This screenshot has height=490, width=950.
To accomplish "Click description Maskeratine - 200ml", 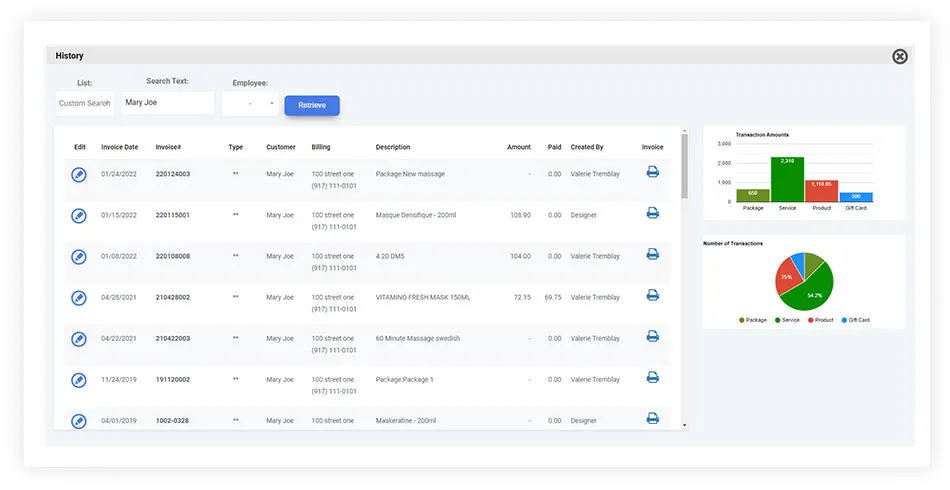I will coord(405,420).
